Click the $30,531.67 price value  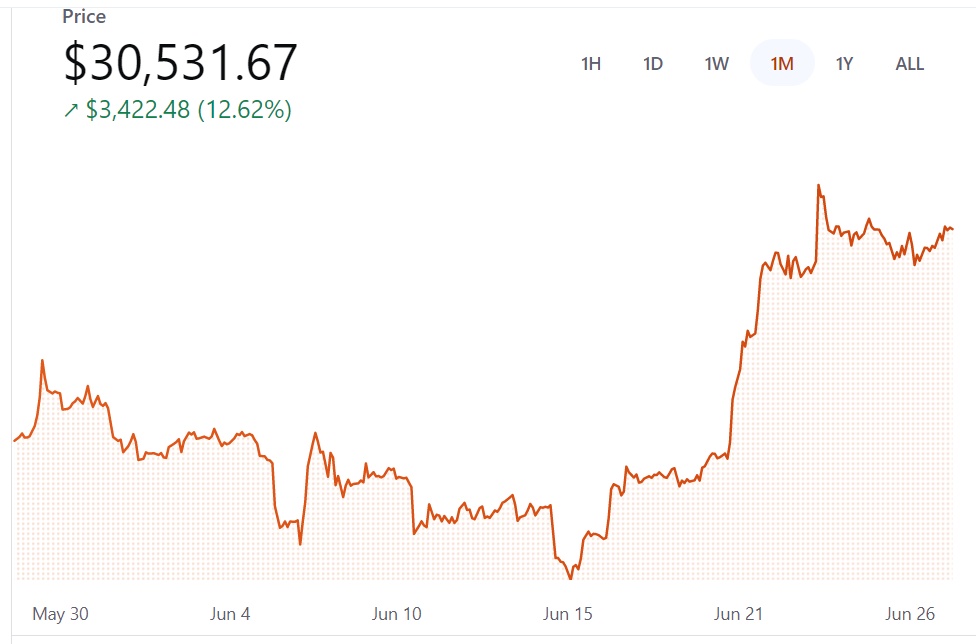point(181,63)
